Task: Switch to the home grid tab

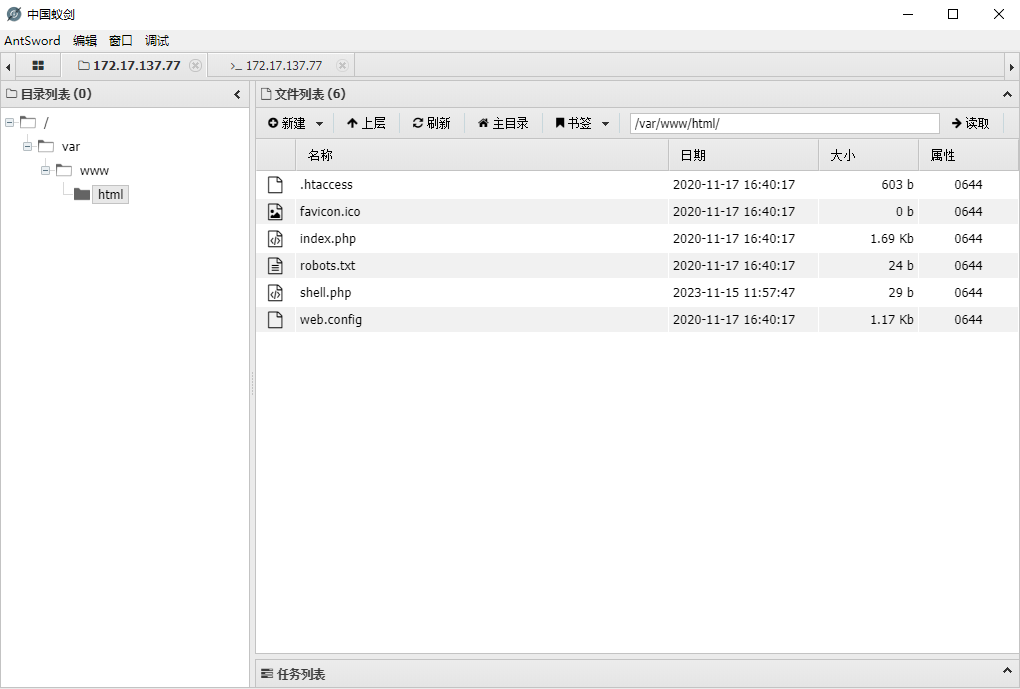Action: pyautogui.click(x=38, y=66)
